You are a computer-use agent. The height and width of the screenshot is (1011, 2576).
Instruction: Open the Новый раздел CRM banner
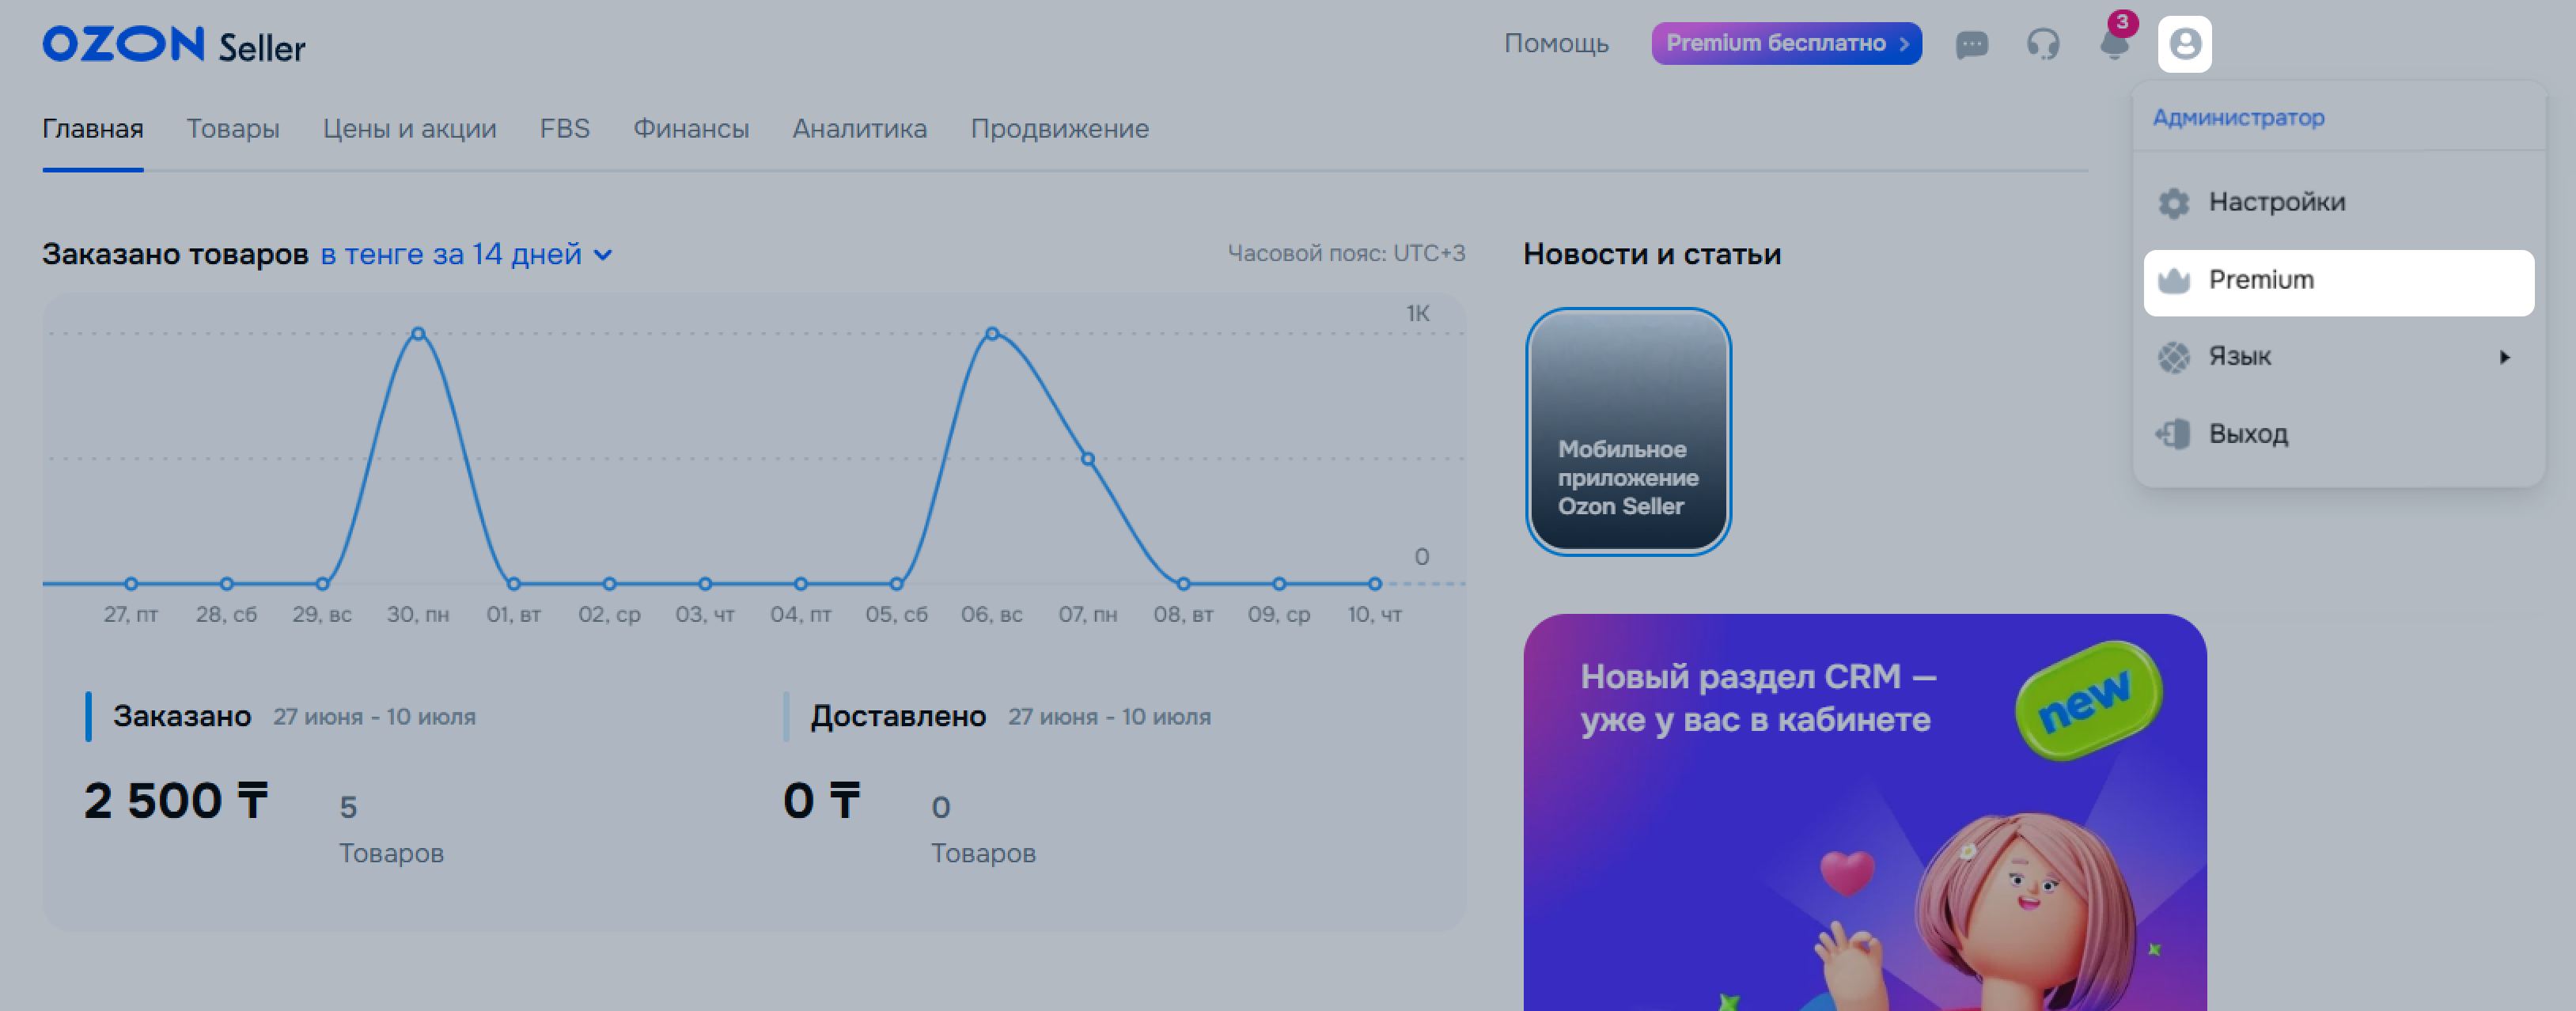(x=1865, y=812)
